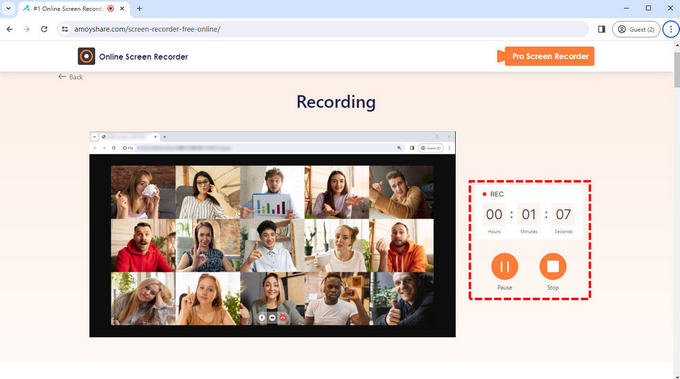The height and width of the screenshot is (379, 680).
Task: Open the Chrome three-dot menu
Action: (671, 29)
